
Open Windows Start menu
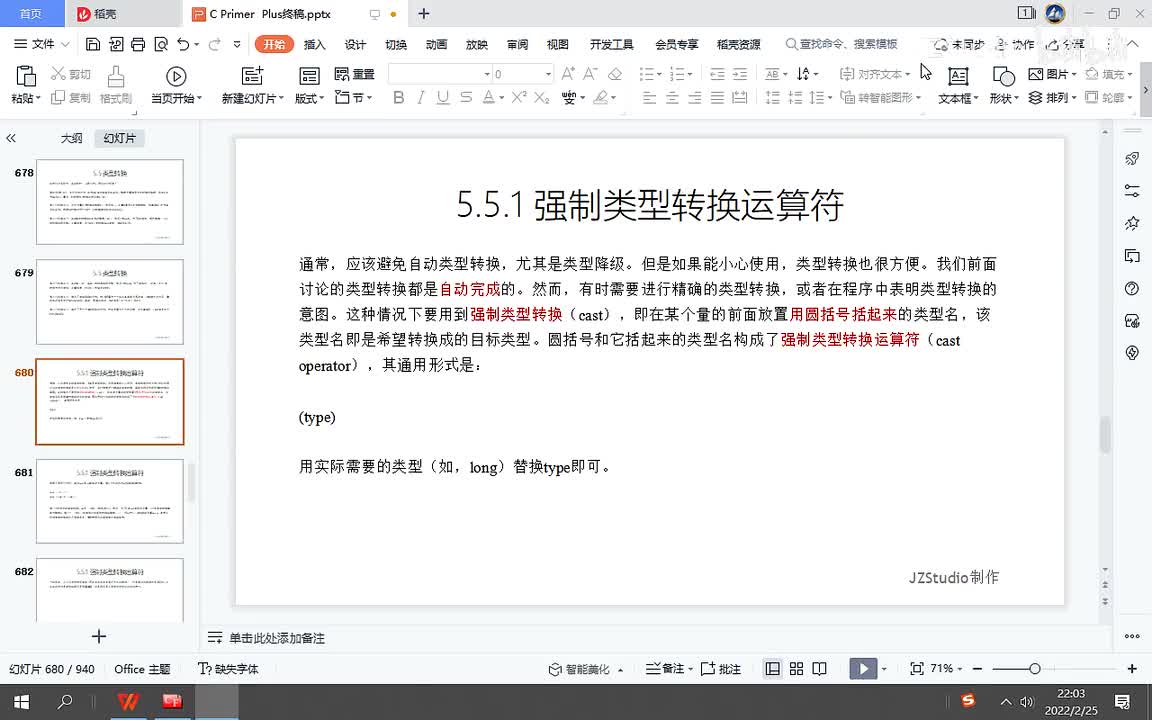21,702
